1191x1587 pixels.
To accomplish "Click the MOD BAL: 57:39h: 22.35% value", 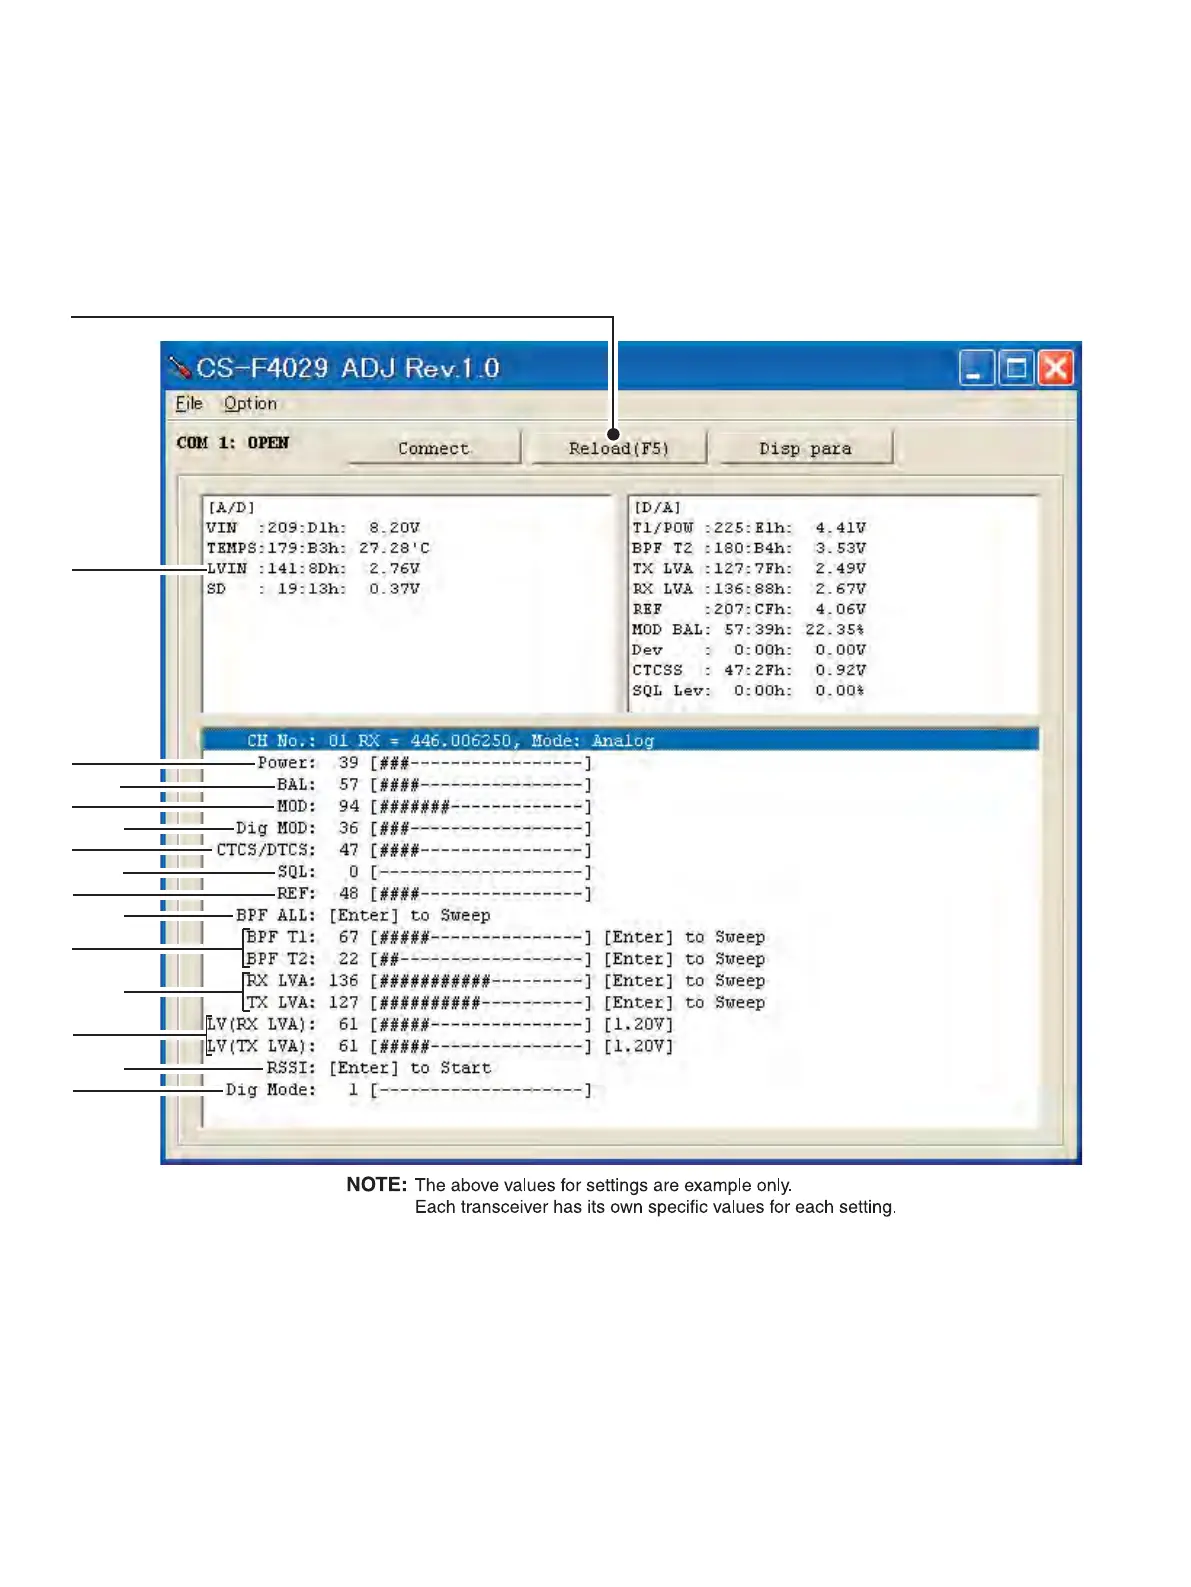I will (748, 629).
